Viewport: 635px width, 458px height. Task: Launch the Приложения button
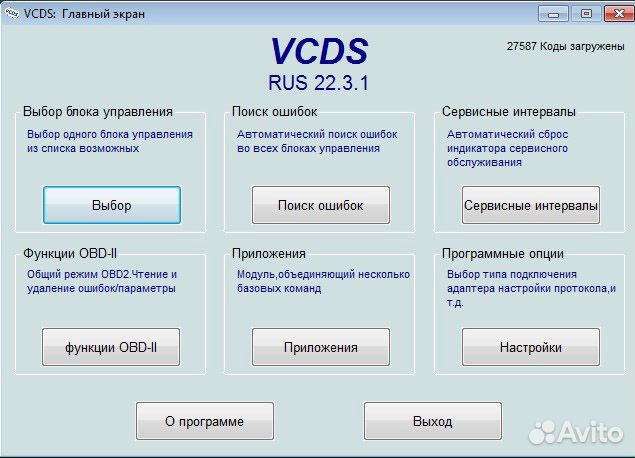click(321, 347)
